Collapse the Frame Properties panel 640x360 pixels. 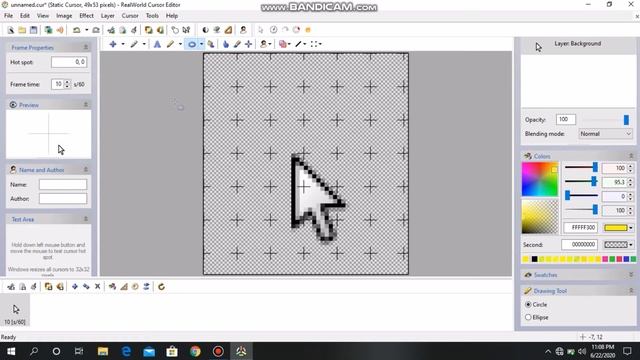pos(86,47)
